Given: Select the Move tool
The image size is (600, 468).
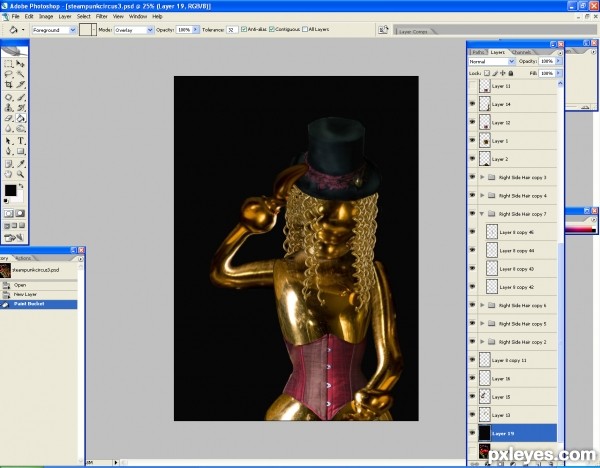Looking at the screenshot, I should coord(20,64).
